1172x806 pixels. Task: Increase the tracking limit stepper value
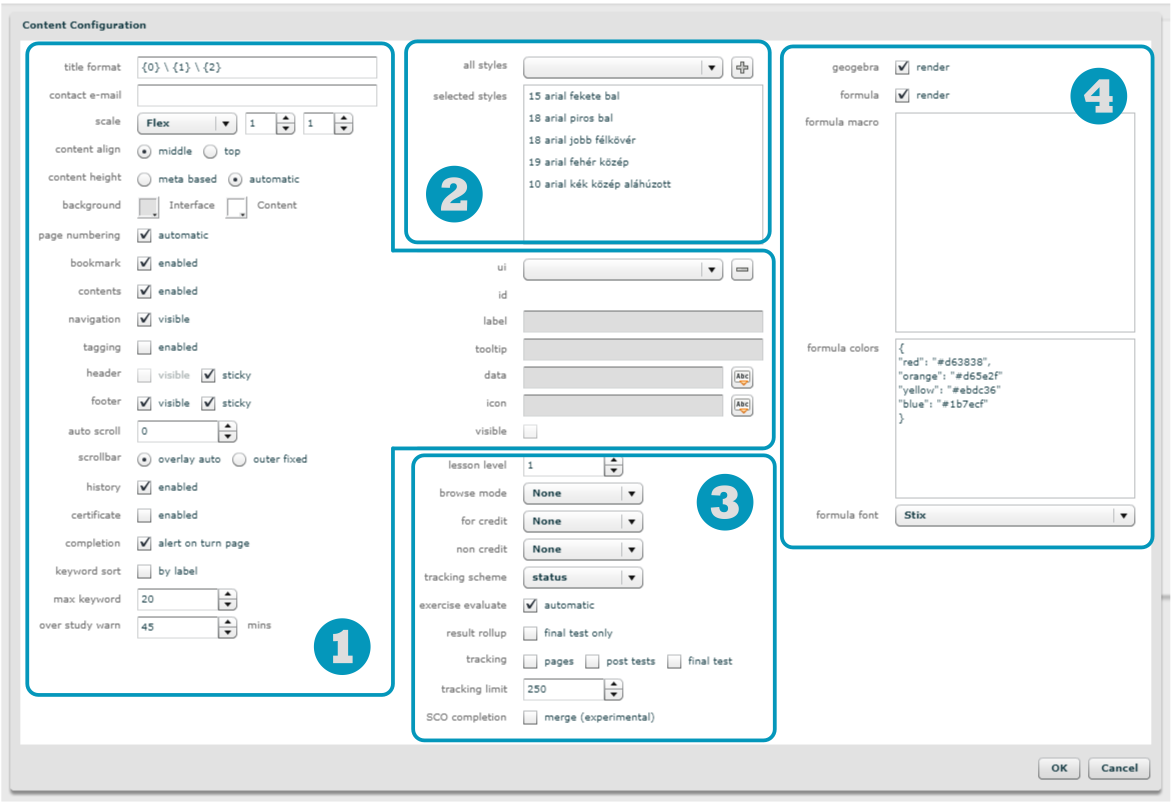(x=614, y=685)
